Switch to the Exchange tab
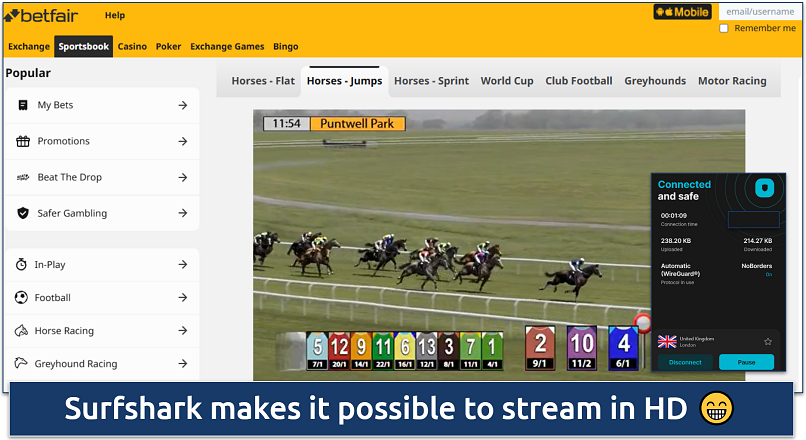806x440 pixels. point(29,46)
